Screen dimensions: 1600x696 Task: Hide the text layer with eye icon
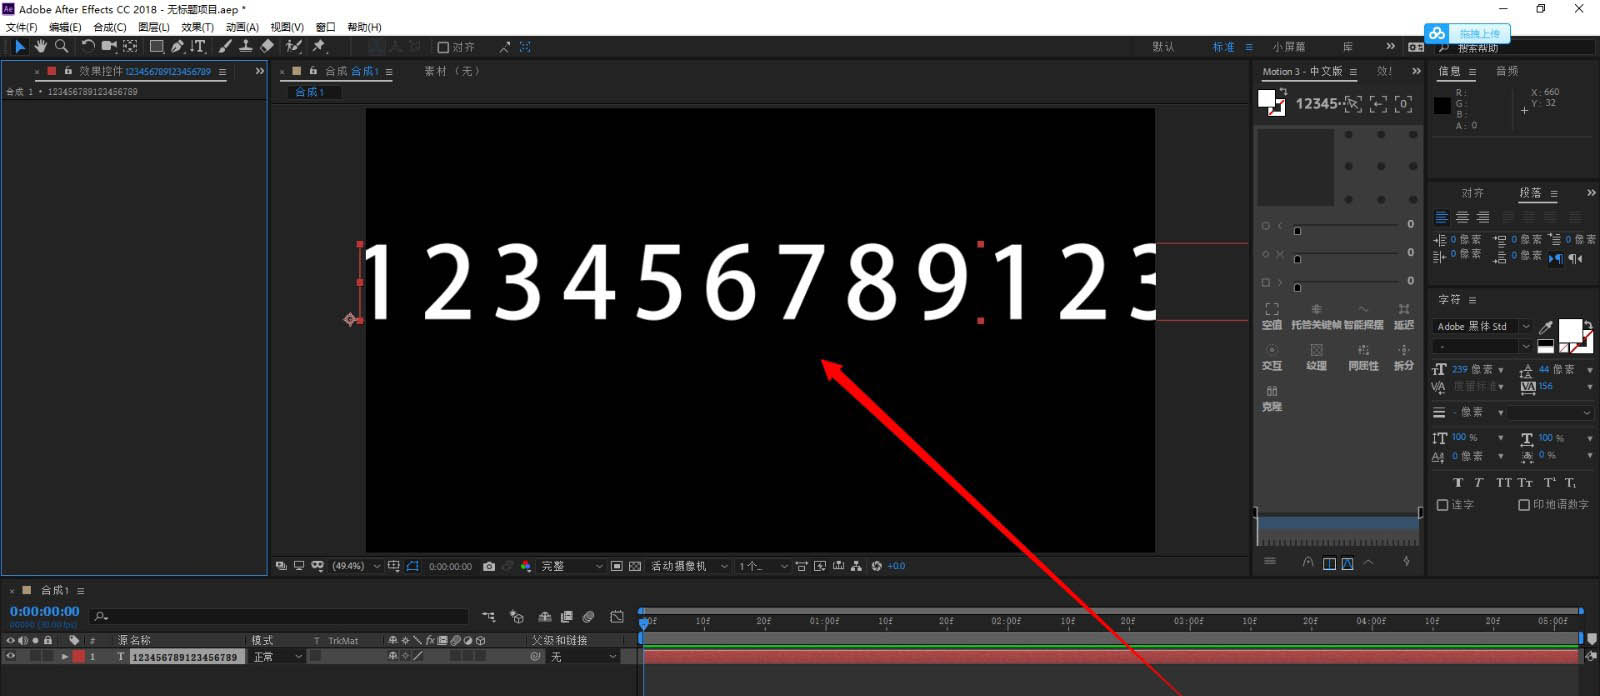pos(11,657)
